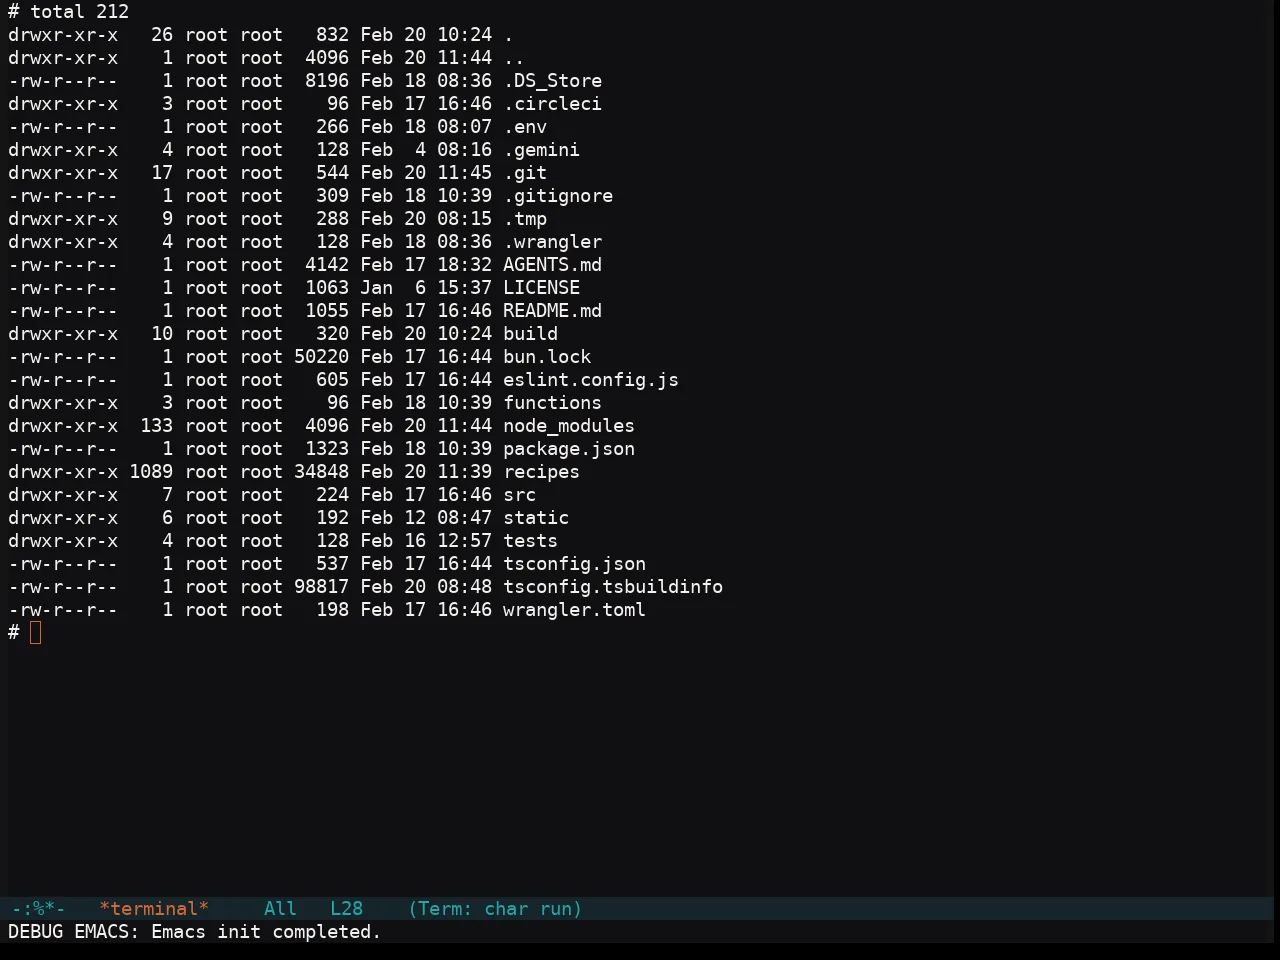This screenshot has width=1280, height=960.
Task: Click the package.json entry in listing
Action: click(569, 449)
